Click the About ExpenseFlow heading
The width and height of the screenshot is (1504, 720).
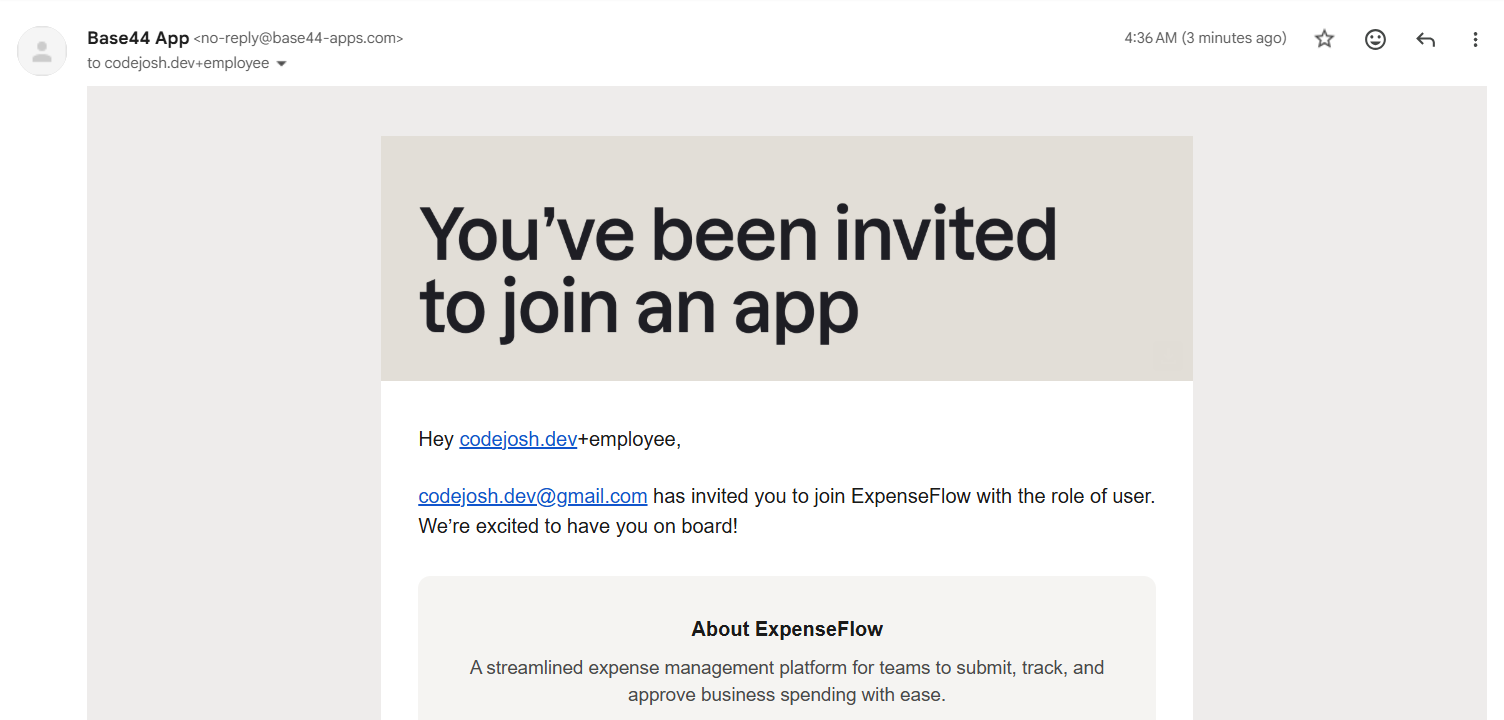click(787, 629)
